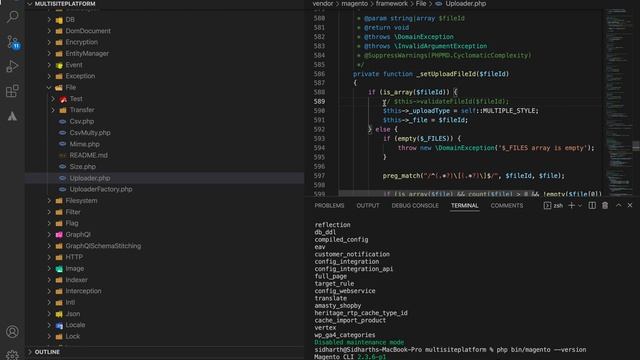Image resolution: width=640 pixels, height=360 pixels.
Task: Select the TERMINAL tab
Action: coord(464,206)
